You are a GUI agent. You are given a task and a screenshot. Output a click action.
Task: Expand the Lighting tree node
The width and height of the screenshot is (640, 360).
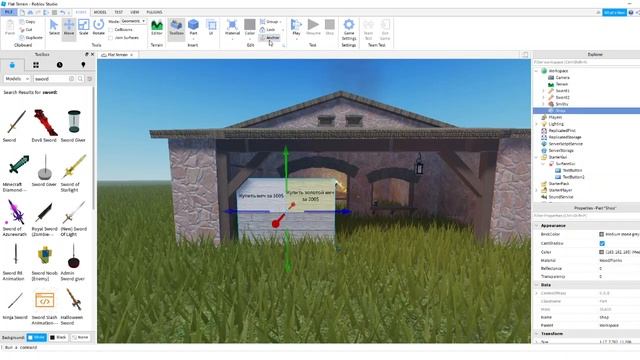pos(537,124)
